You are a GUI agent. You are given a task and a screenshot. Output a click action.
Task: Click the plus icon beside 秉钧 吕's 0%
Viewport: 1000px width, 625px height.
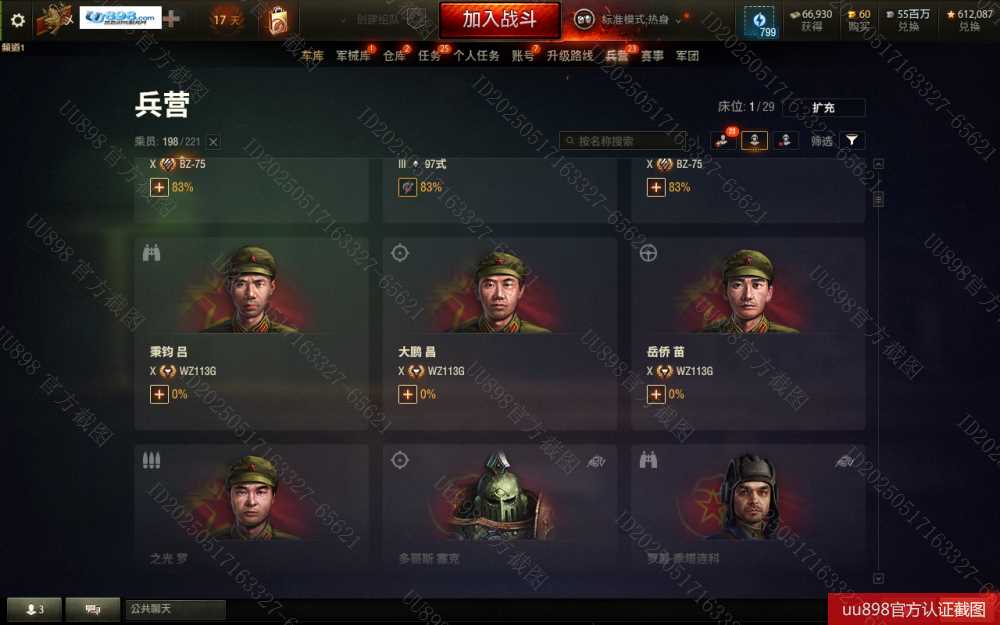159,394
